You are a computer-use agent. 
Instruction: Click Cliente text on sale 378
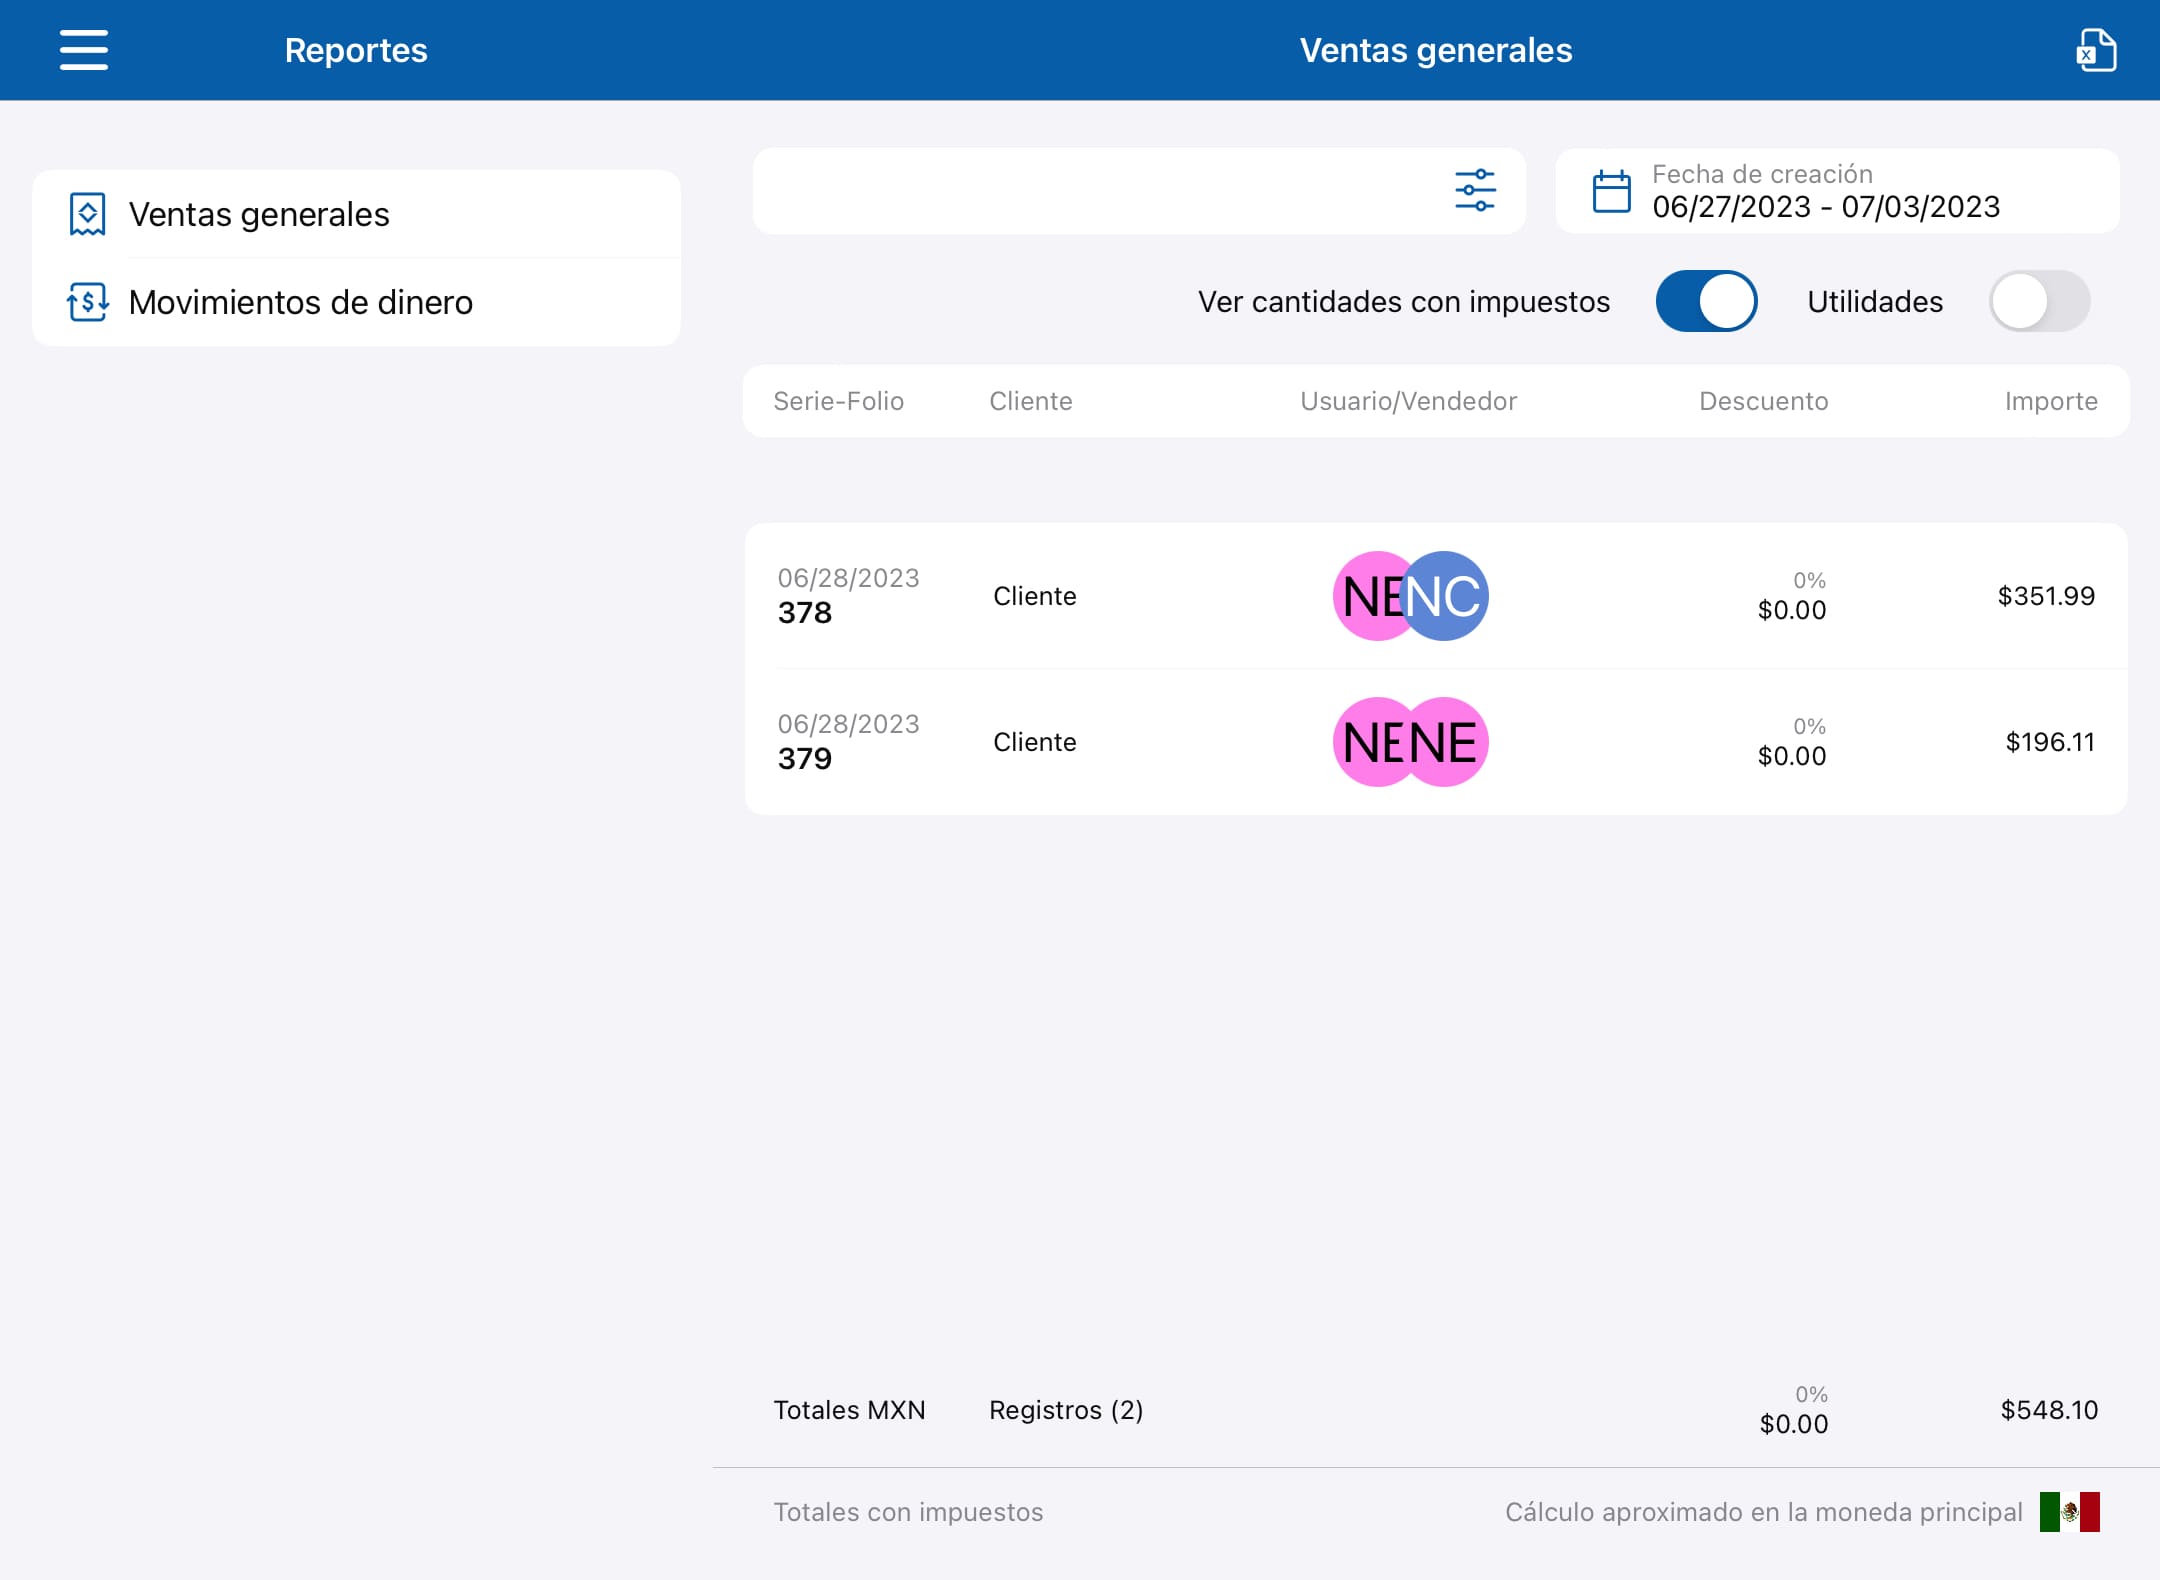tap(1034, 596)
